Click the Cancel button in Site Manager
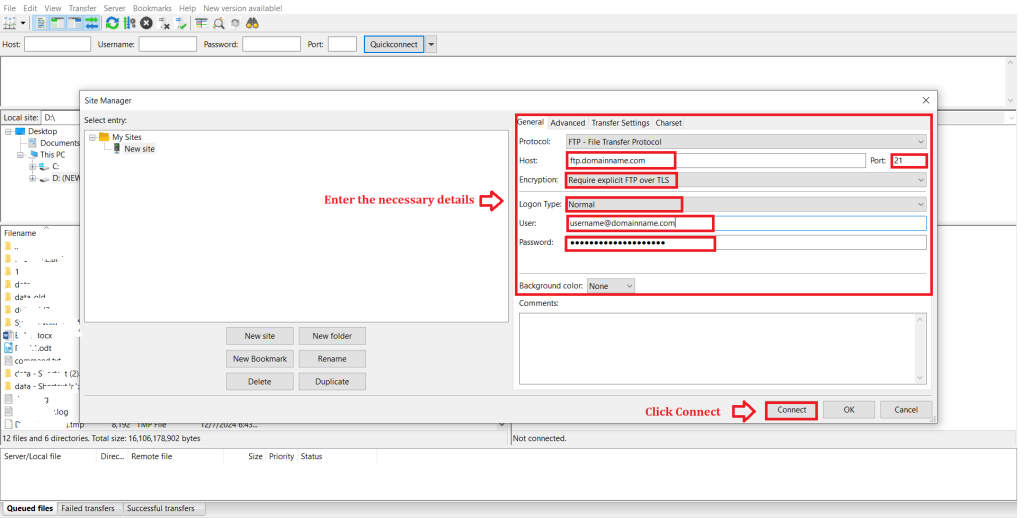Viewport: 1024px width, 518px height. coord(906,410)
